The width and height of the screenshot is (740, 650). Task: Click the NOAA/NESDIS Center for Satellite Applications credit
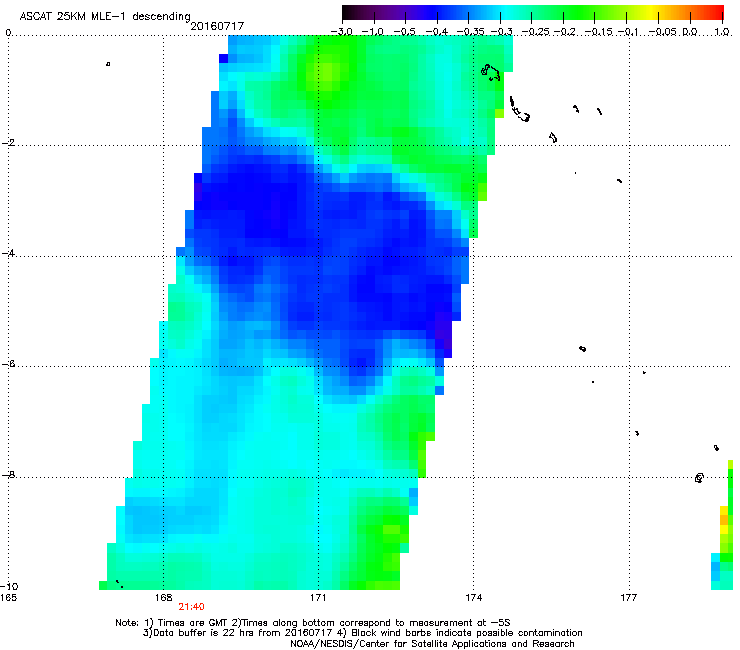click(432, 644)
